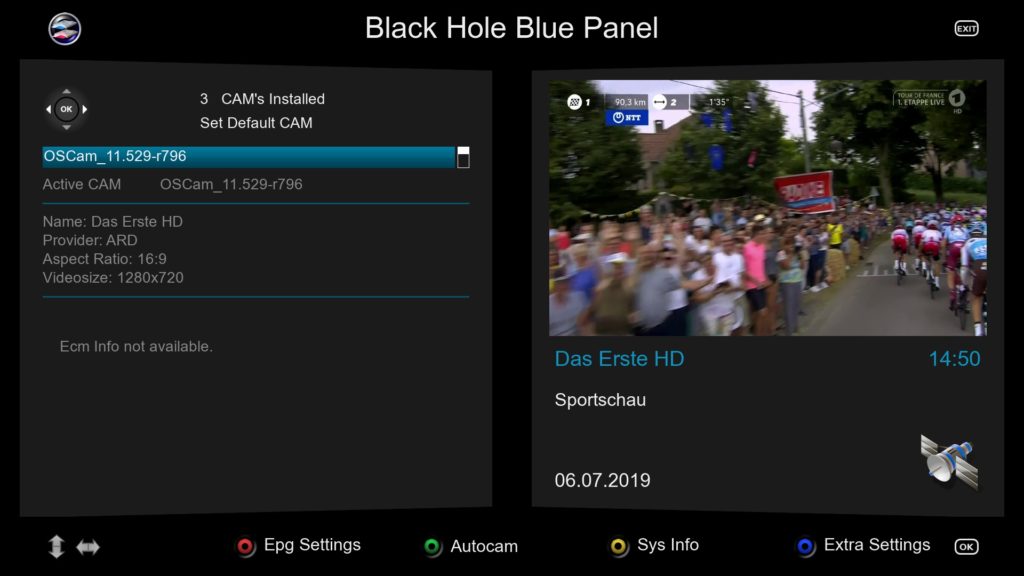Click "Ecm Info not available." message

pyautogui.click(x=136, y=346)
